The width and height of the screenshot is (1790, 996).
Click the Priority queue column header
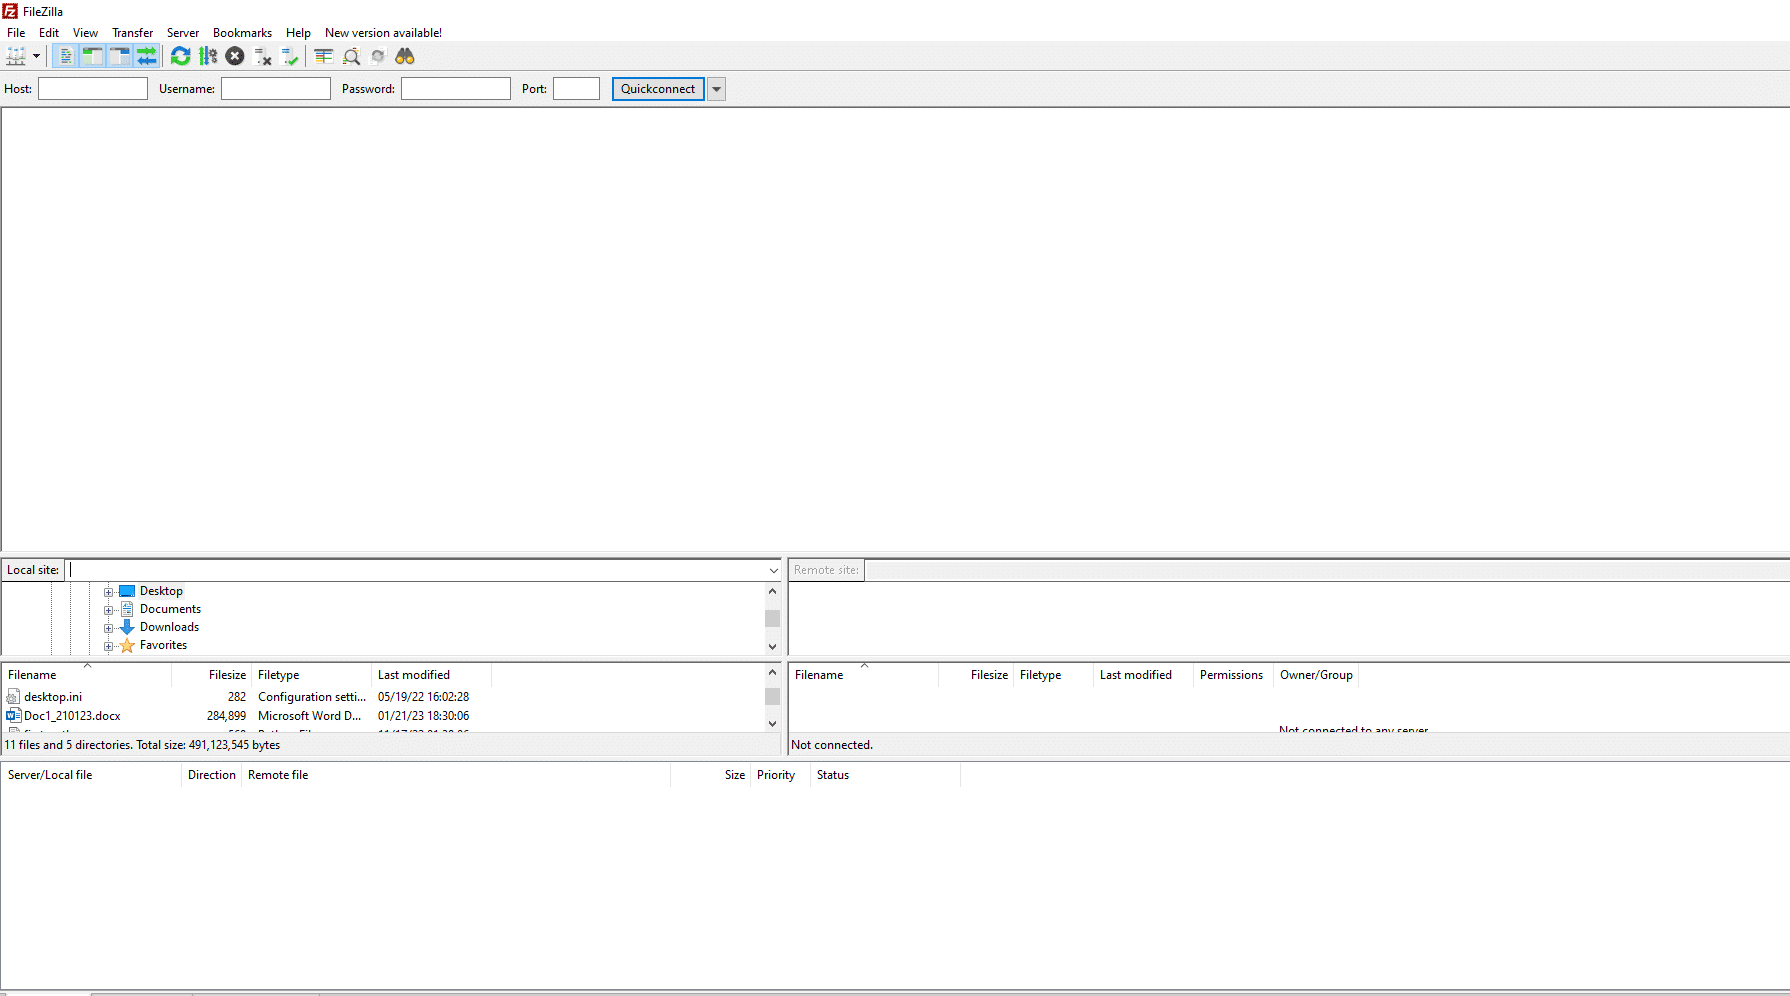pos(780,775)
